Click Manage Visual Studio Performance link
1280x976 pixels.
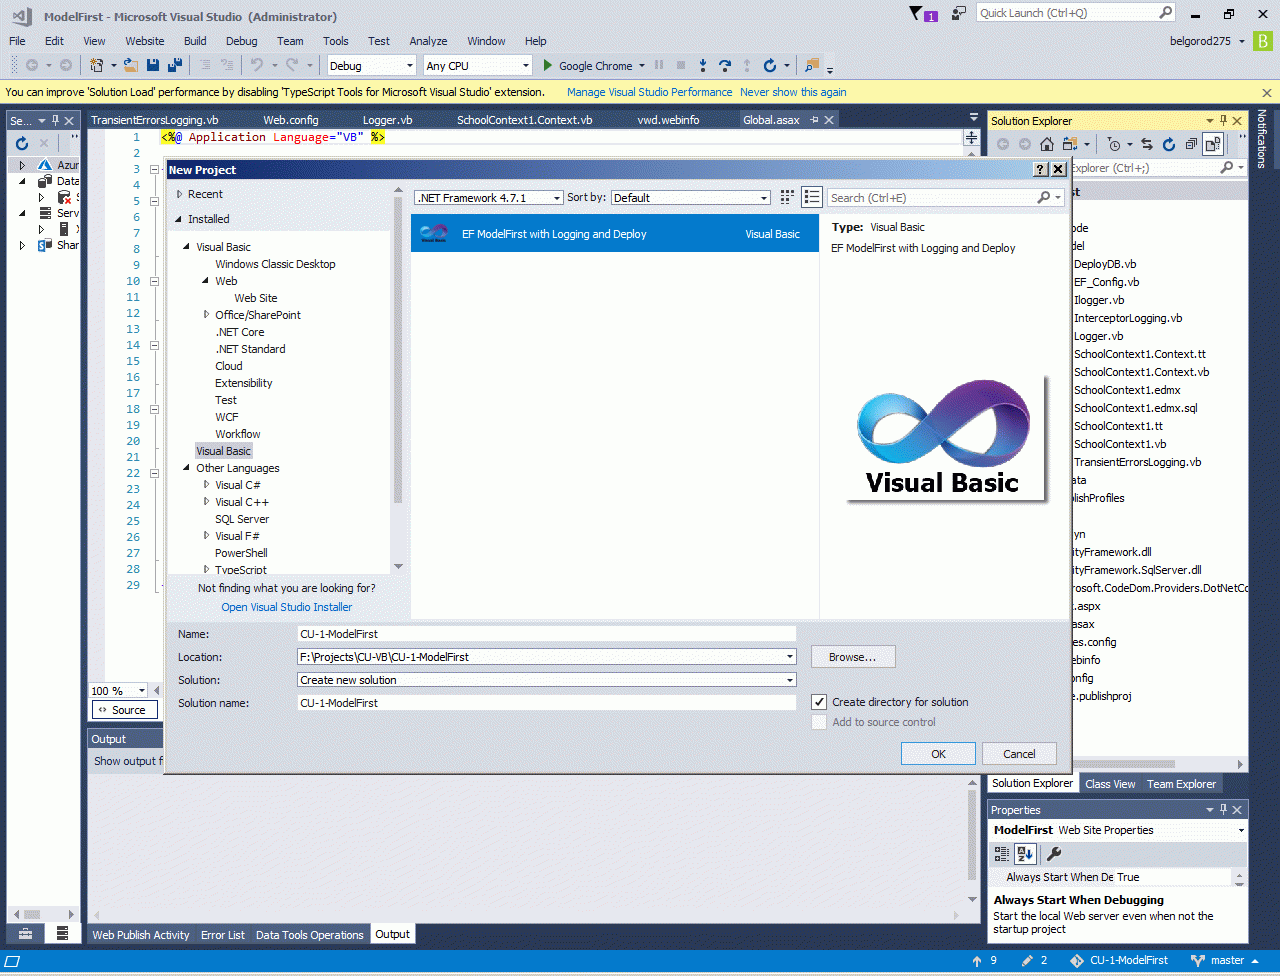pos(650,92)
